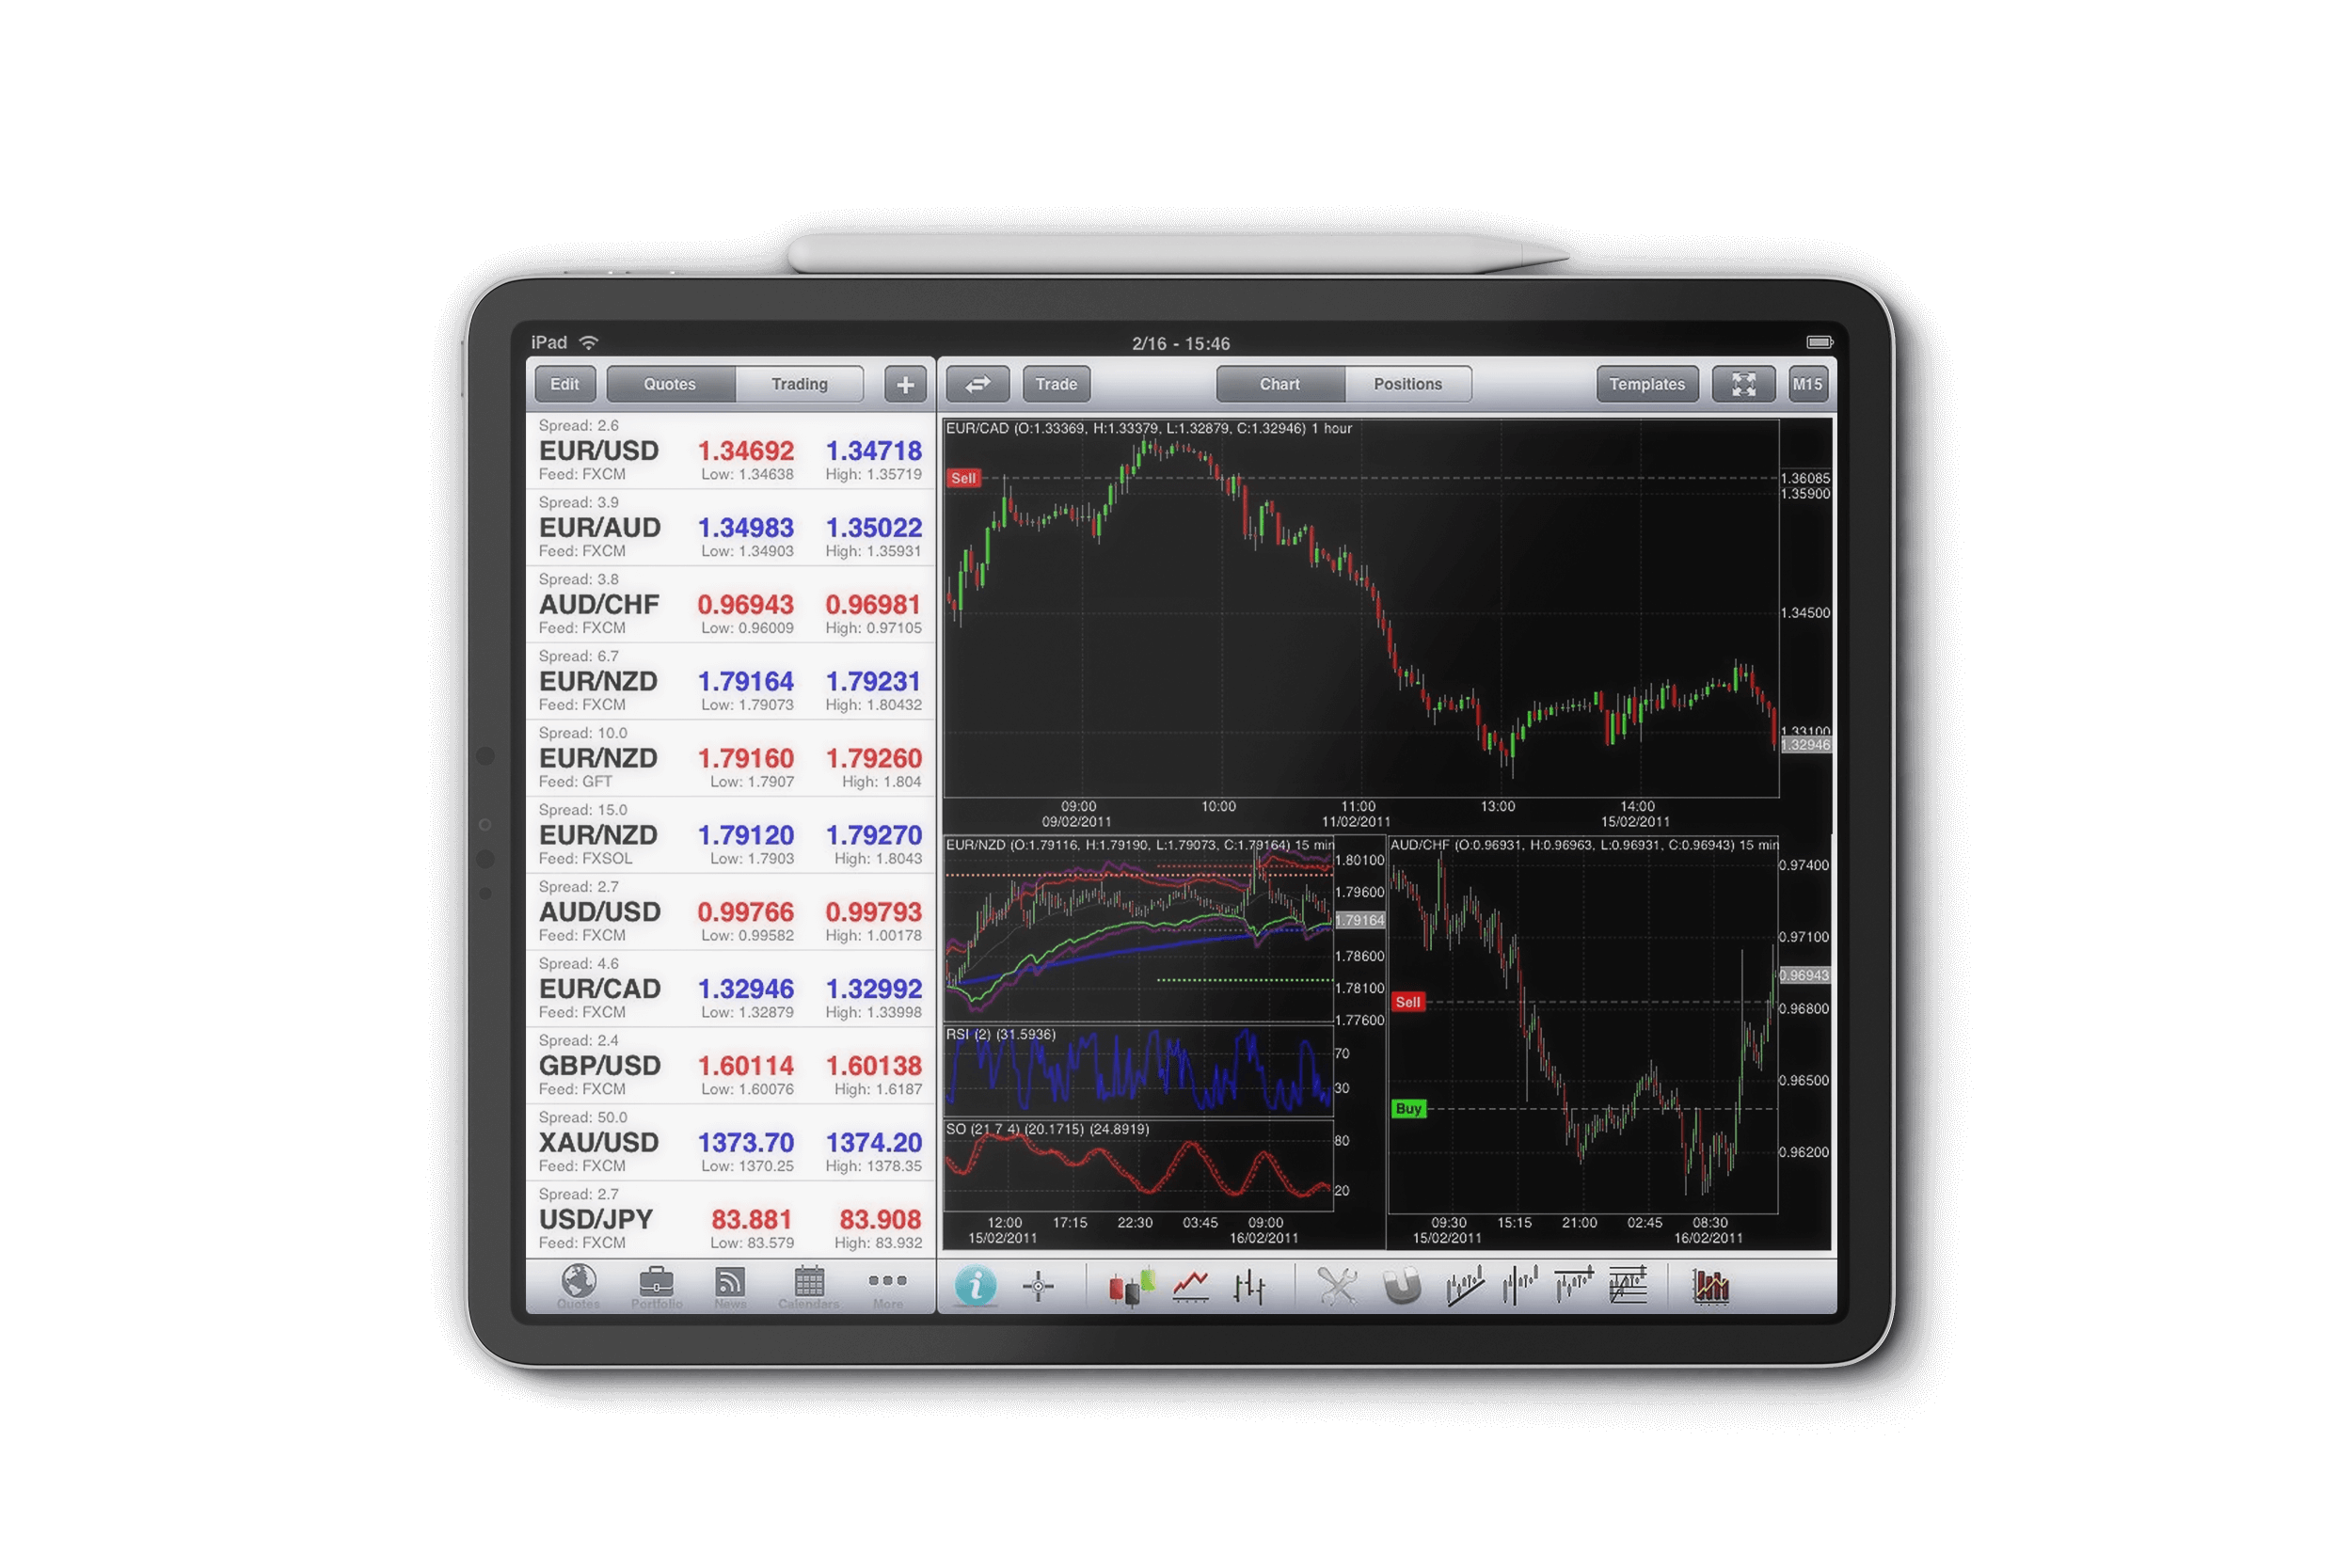Toggle fullscreen chart mode
The height and width of the screenshot is (1568, 2352).
coord(1743,384)
